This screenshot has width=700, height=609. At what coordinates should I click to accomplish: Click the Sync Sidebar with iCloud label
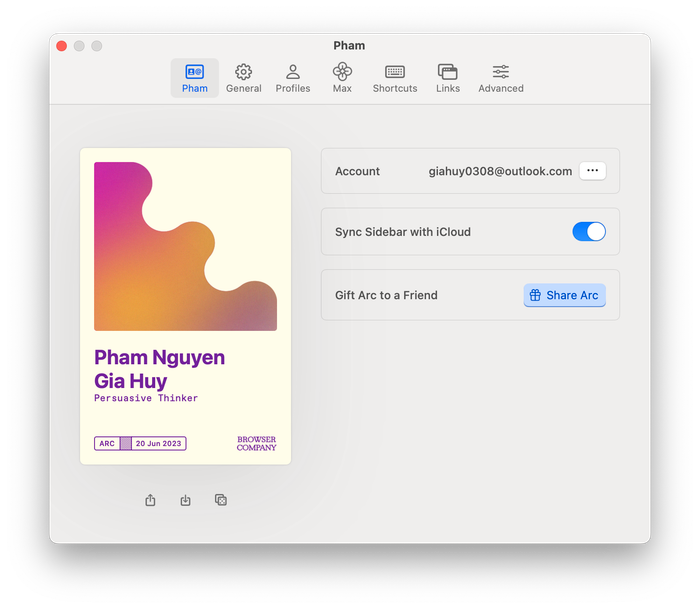pyautogui.click(x=403, y=232)
